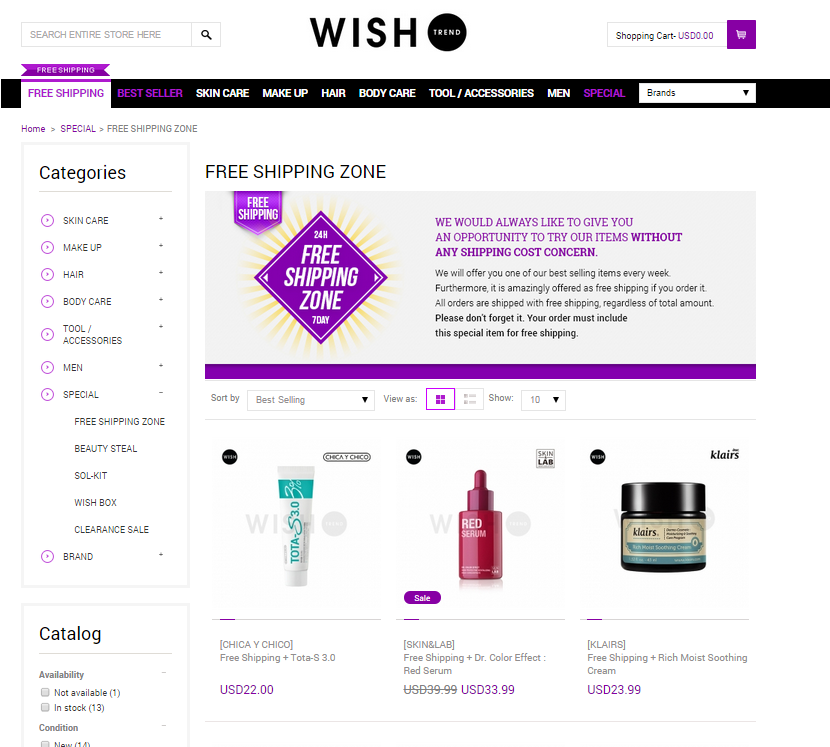Check the In stock filter
The height and width of the screenshot is (747, 830).
(46, 707)
